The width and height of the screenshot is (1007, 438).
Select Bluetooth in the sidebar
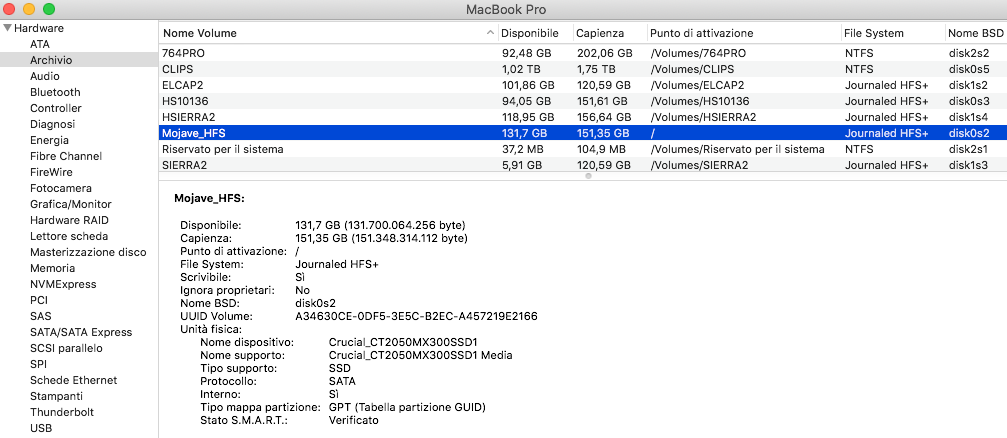(55, 92)
